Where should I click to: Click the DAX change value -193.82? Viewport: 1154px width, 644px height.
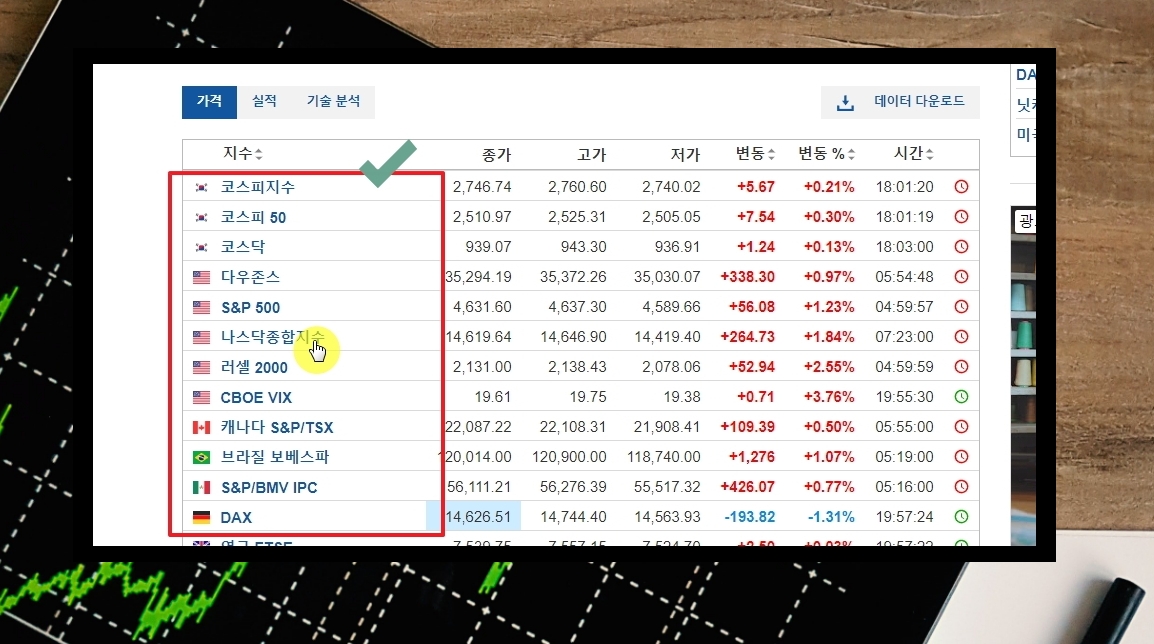[750, 517]
